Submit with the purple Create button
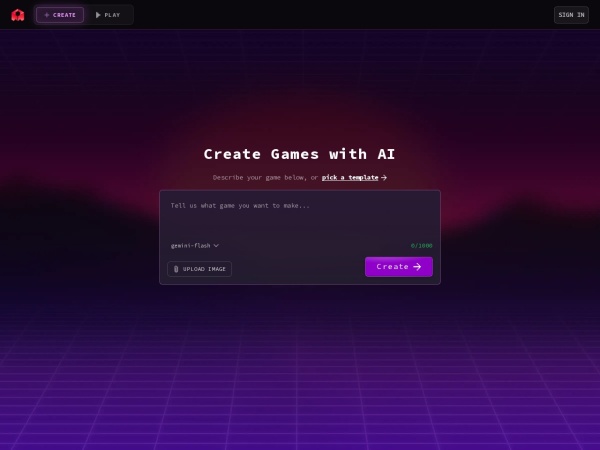This screenshot has width=600, height=450. [x=399, y=267]
